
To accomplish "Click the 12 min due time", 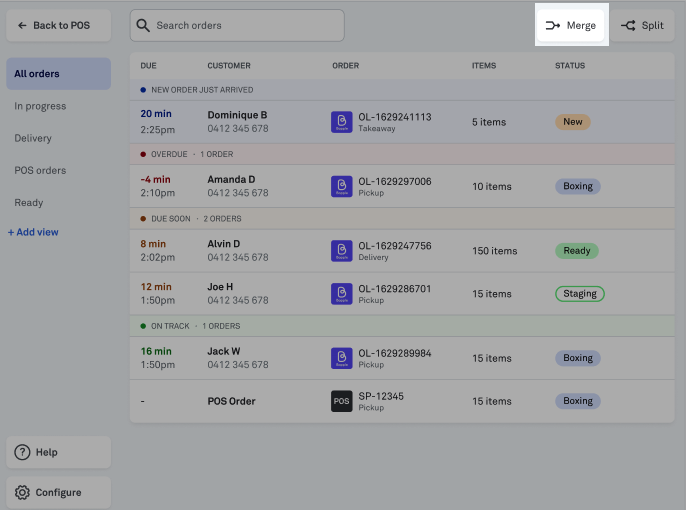I will point(156,286).
